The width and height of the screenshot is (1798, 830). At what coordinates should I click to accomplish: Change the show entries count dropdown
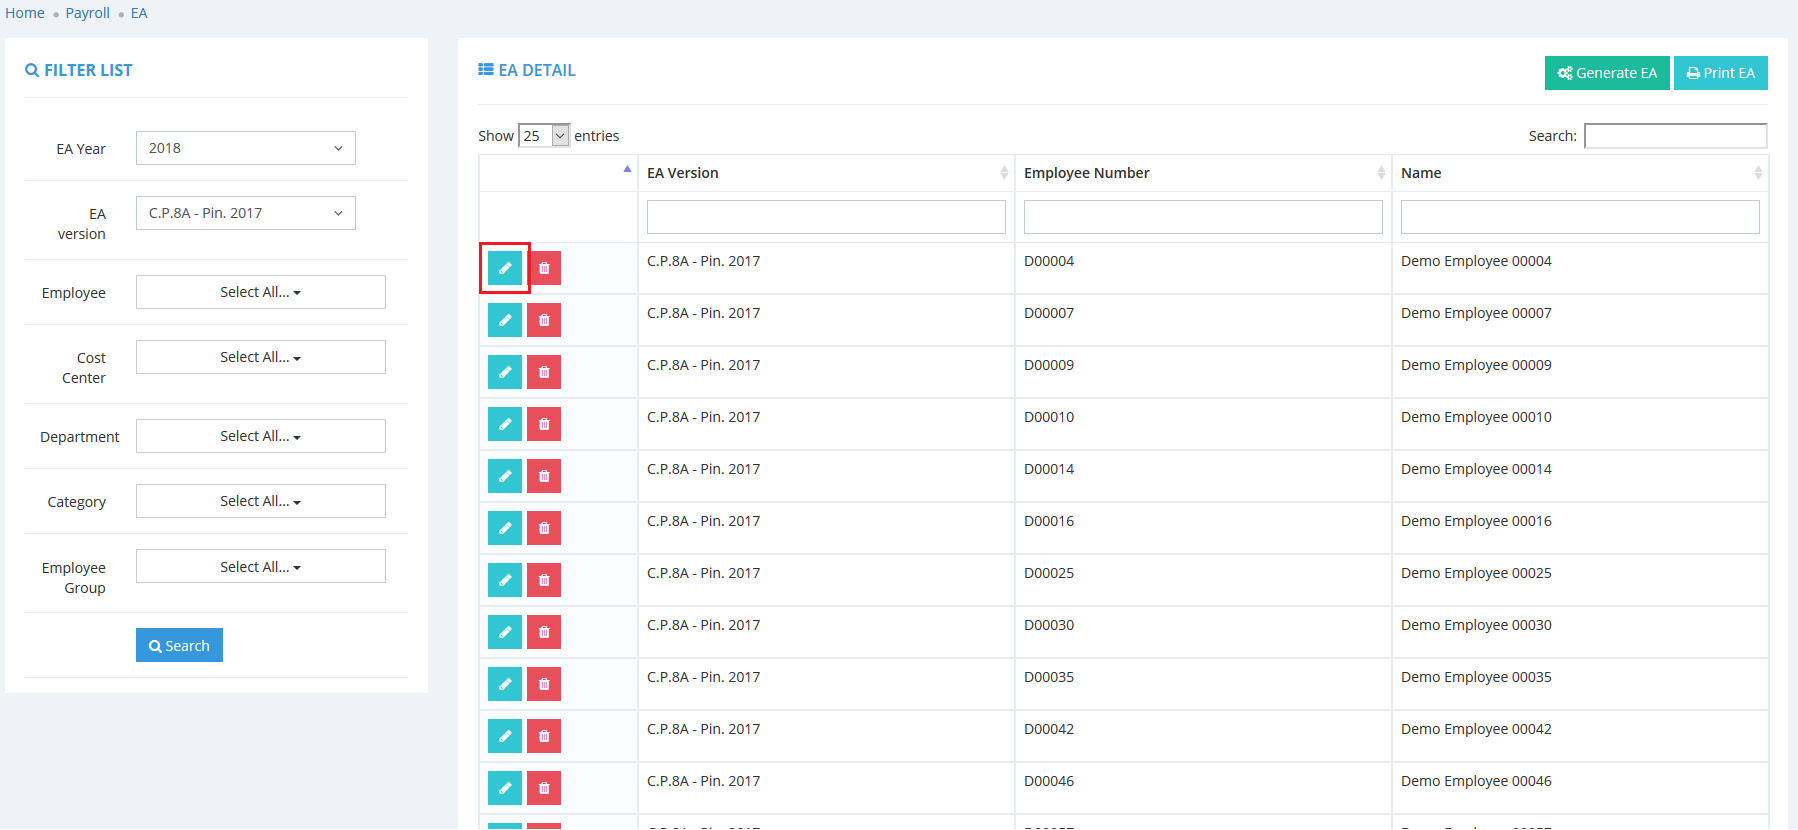(544, 136)
